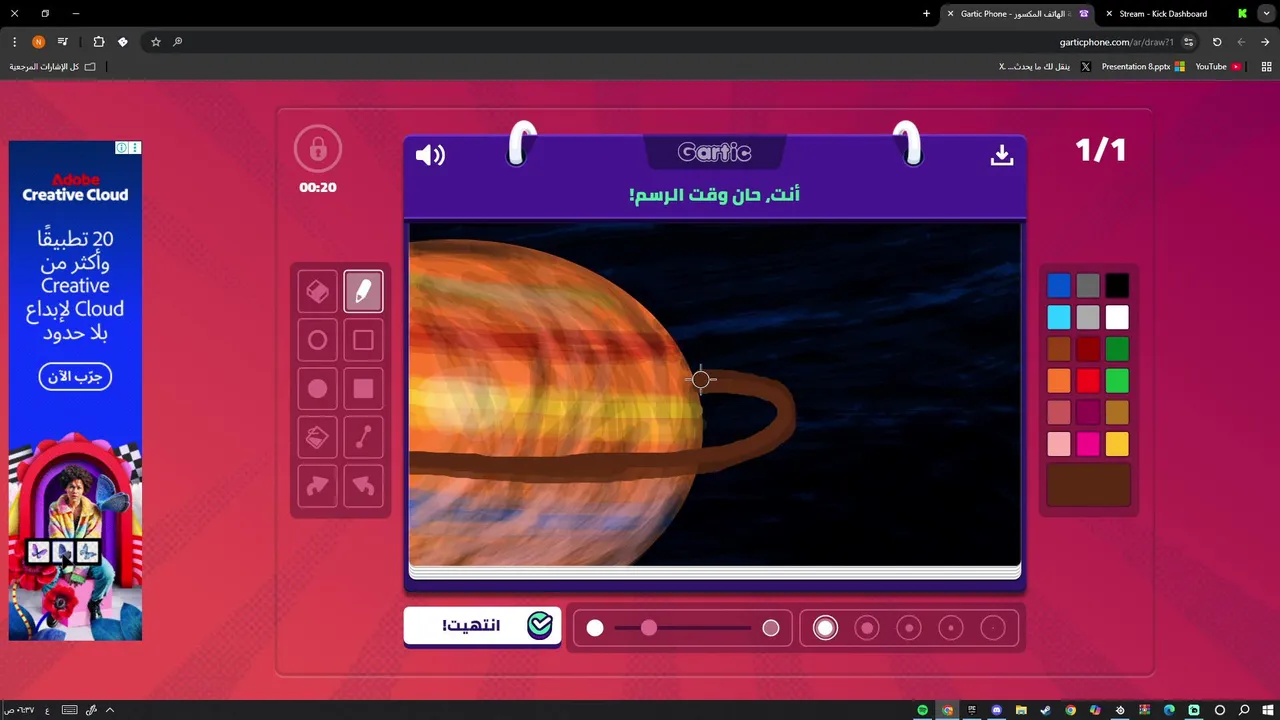Click the انتهيت! done button
Viewport: 1280px width, 720px height.
483,626
